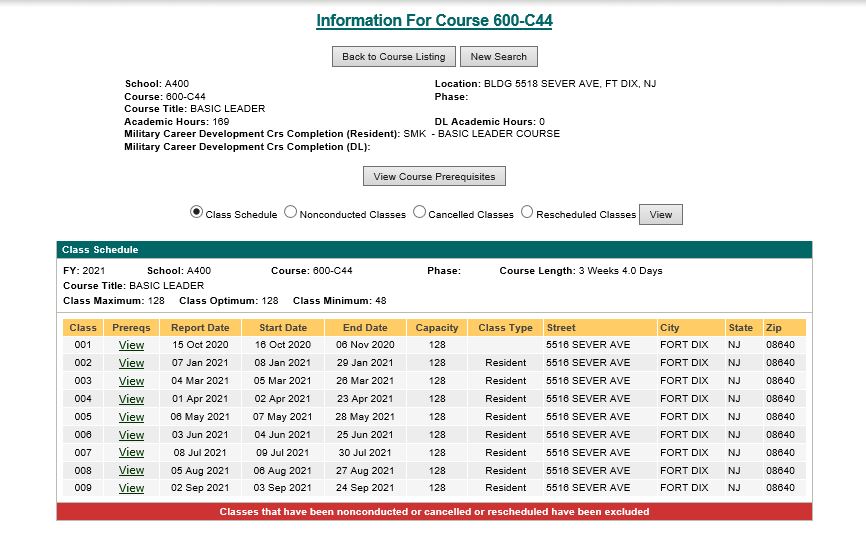Image resolution: width=866 pixels, height=542 pixels.
Task: Click View link for class 009
Action: pos(131,488)
